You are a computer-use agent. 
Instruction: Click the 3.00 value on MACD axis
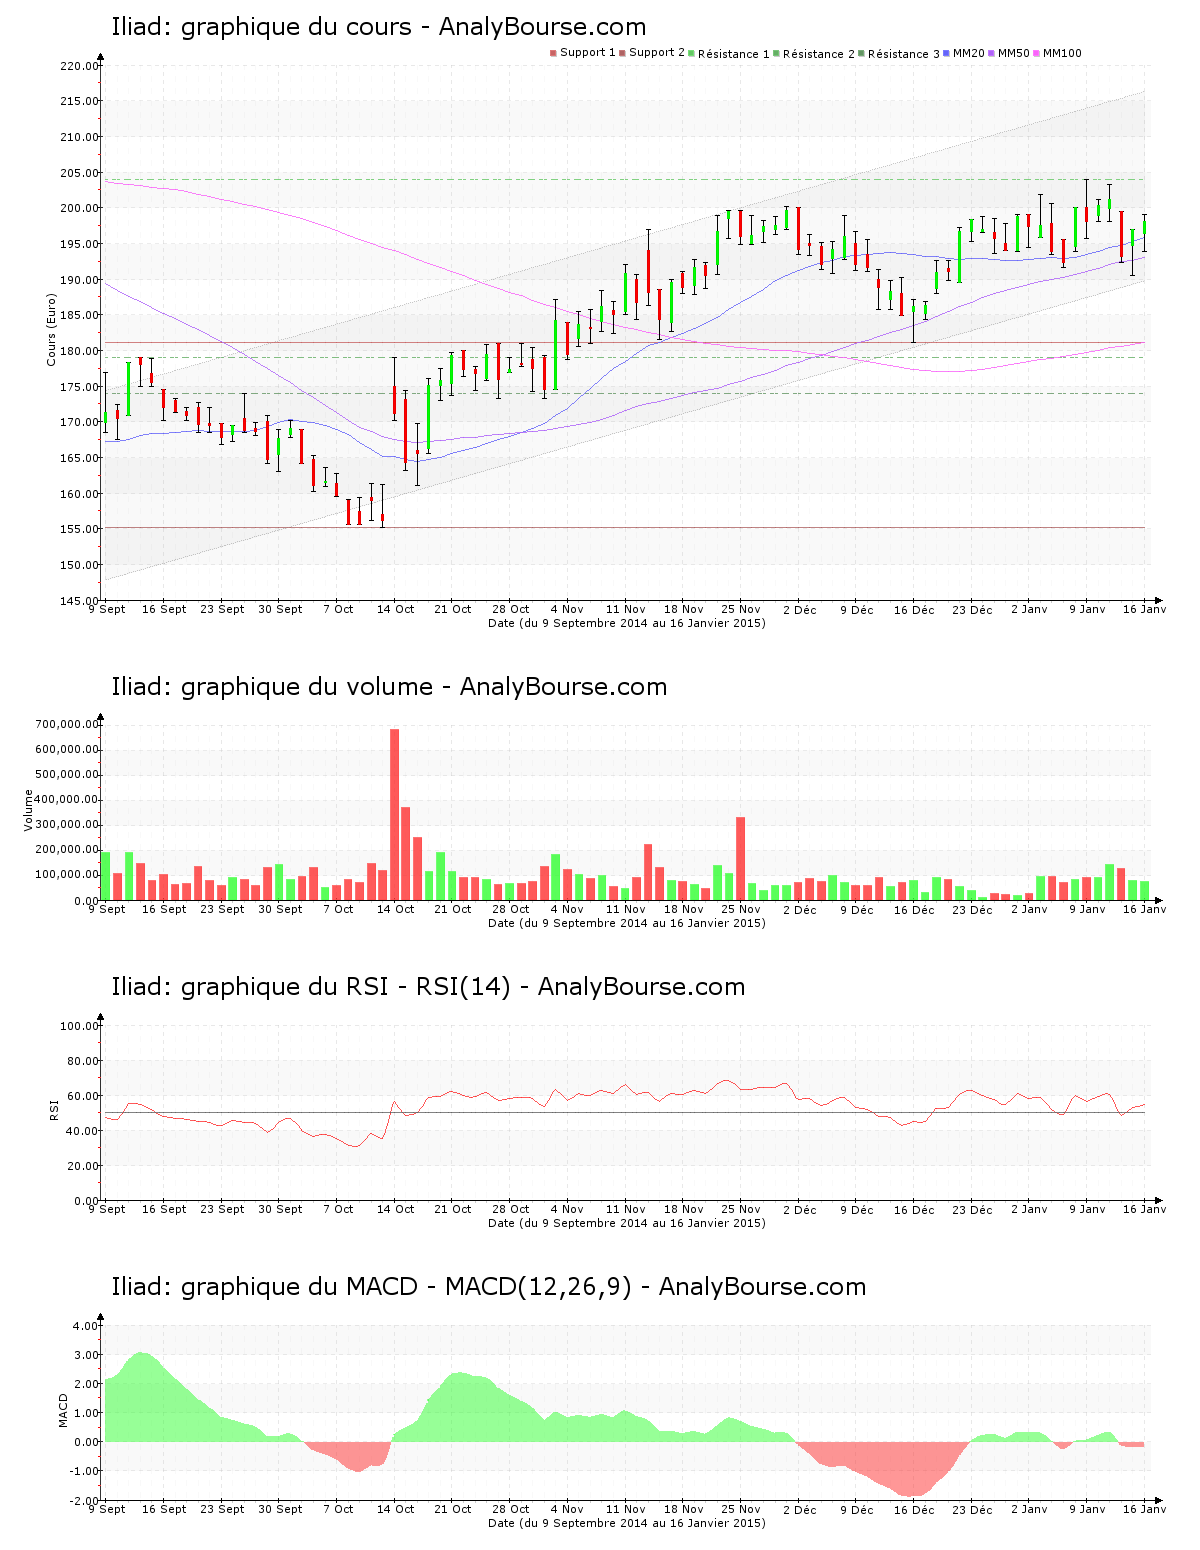tap(86, 1355)
